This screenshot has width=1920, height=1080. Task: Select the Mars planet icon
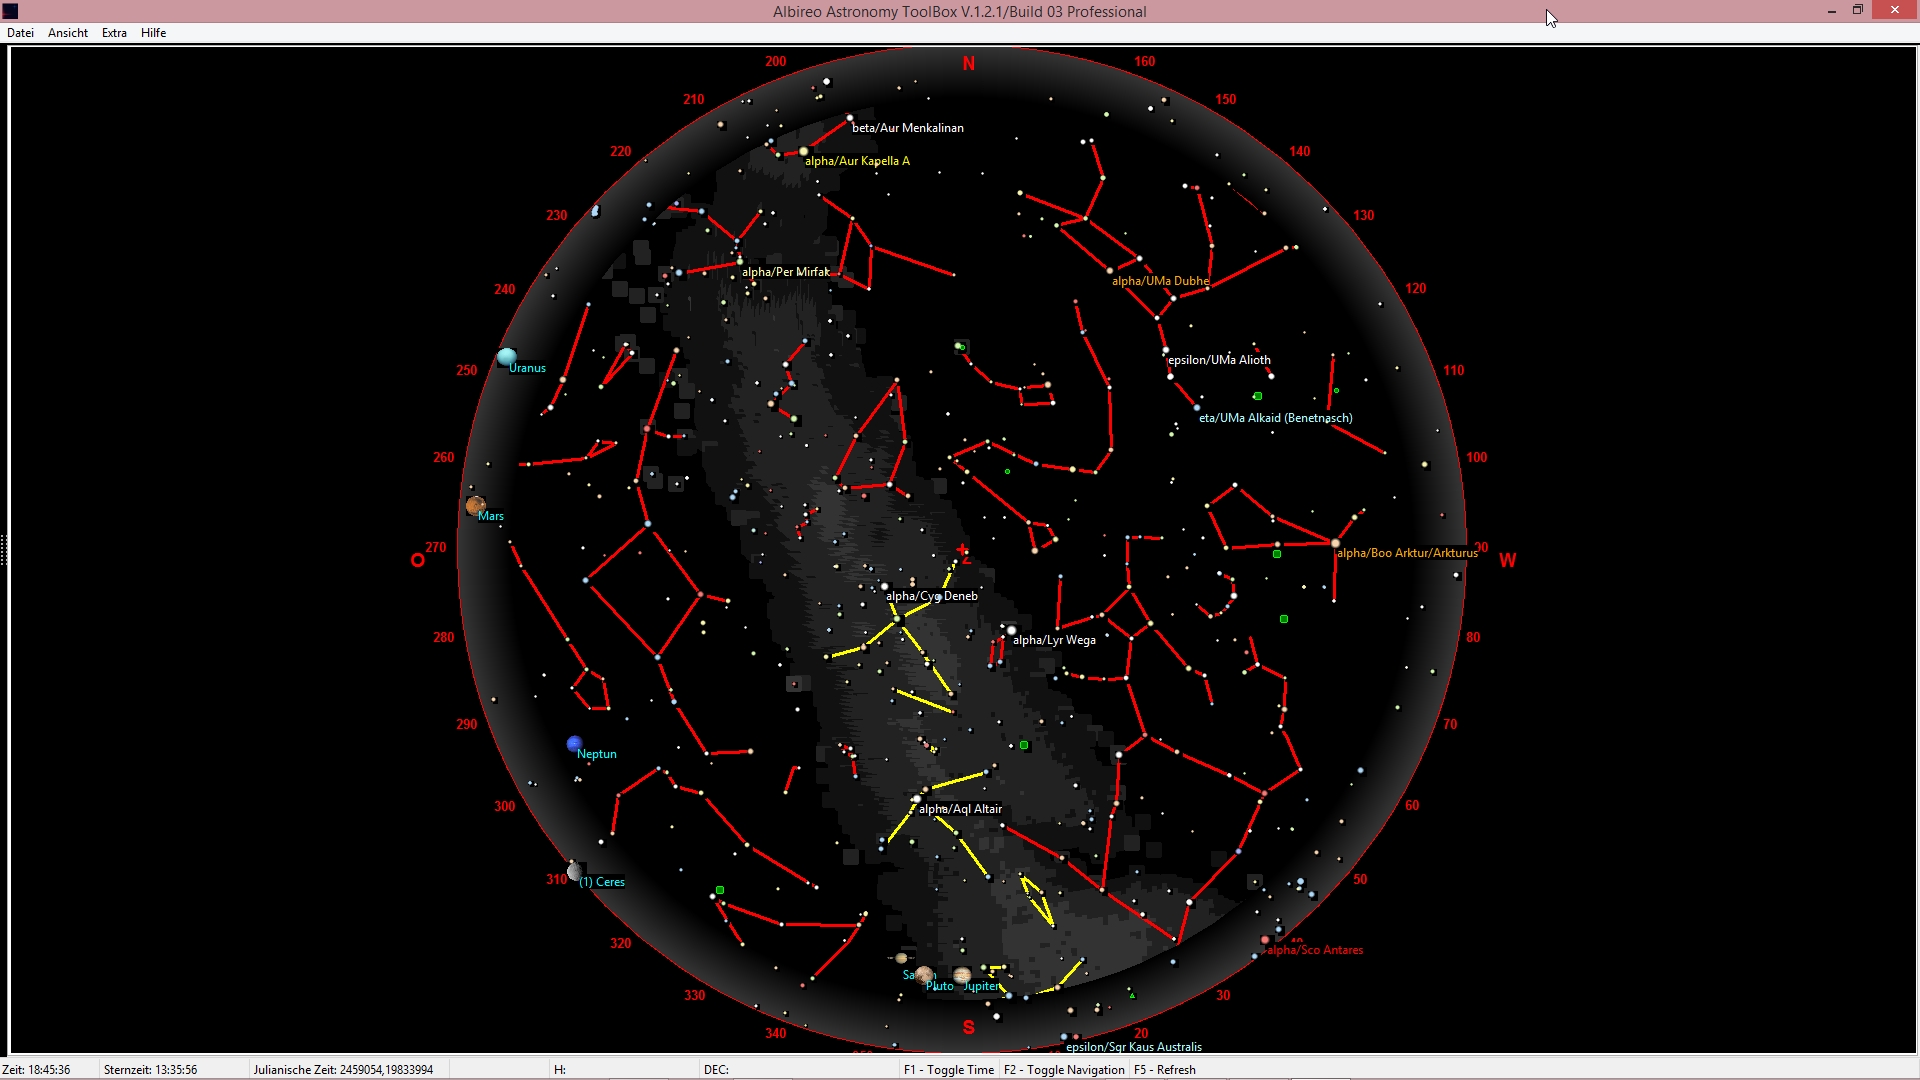[475, 506]
